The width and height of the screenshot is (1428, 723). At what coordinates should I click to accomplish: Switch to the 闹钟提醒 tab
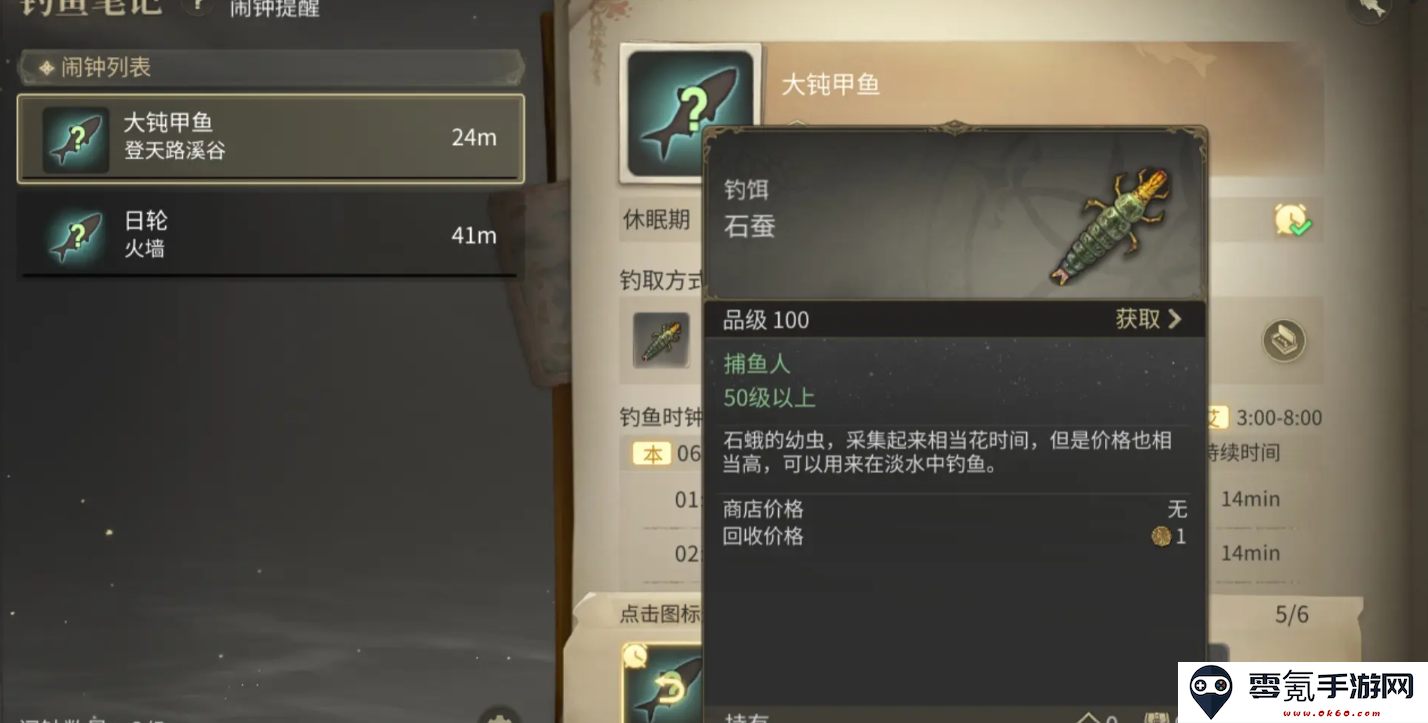tap(275, 8)
